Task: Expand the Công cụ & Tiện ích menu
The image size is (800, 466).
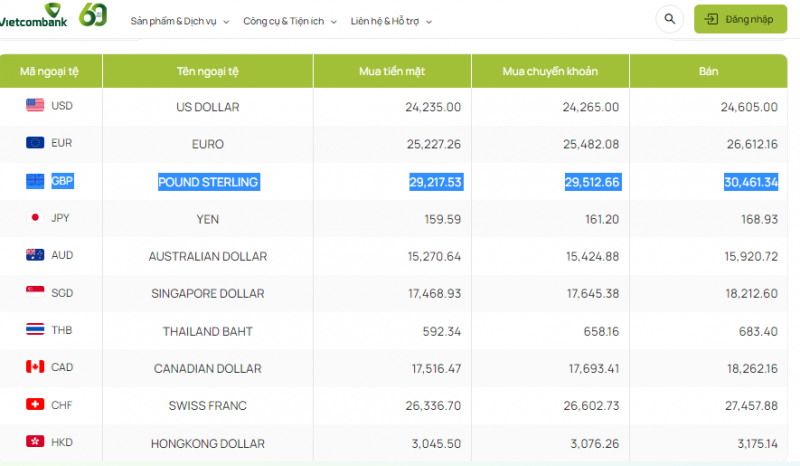Action: (x=290, y=21)
